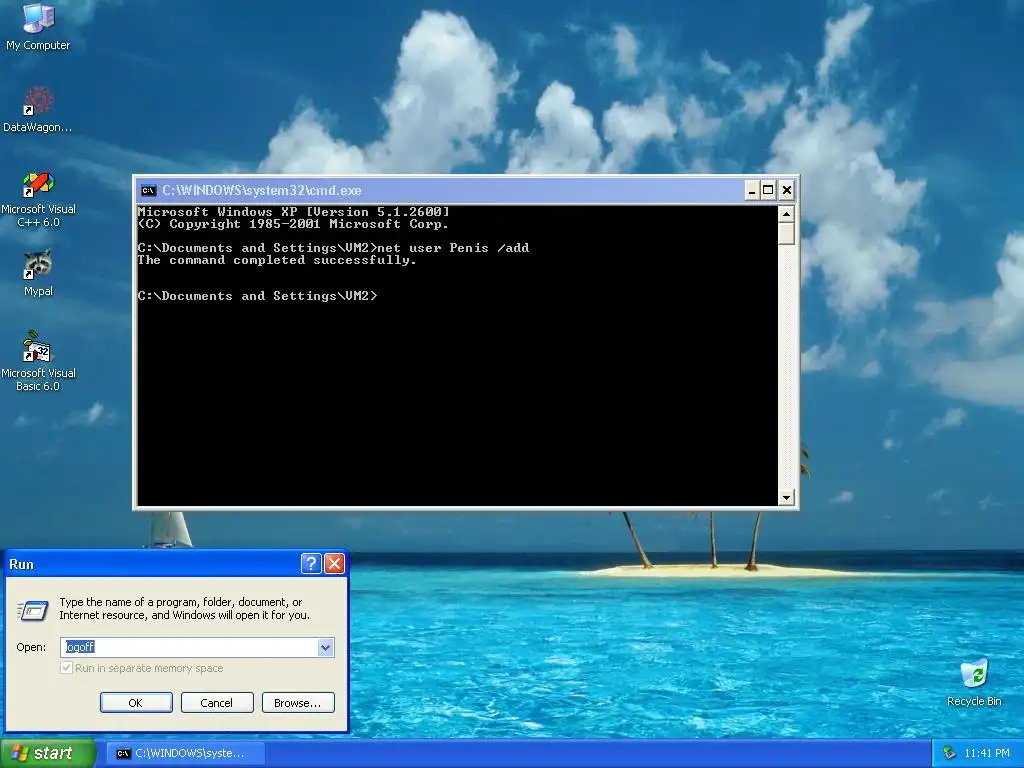Select the Mypal browser shortcut
This screenshot has height=768, width=1024.
point(38,274)
